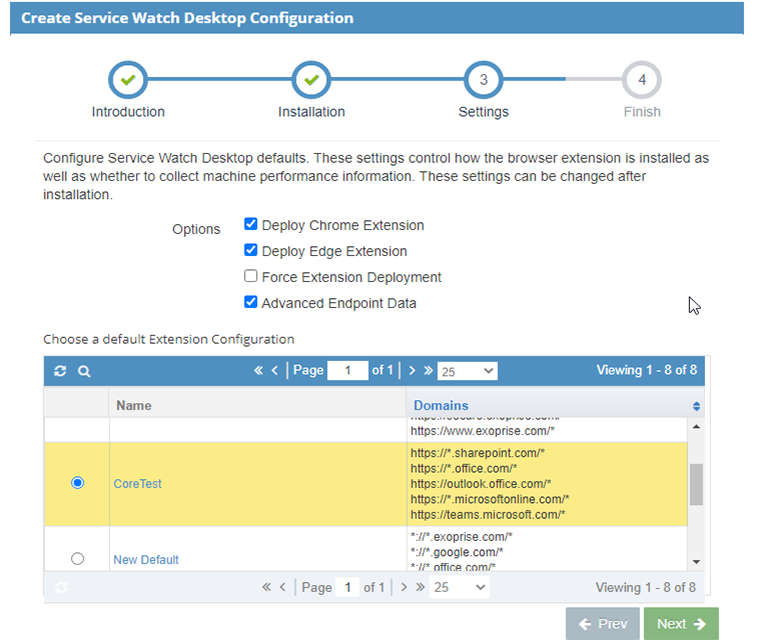Go to previous page in top pager

pos(275,370)
